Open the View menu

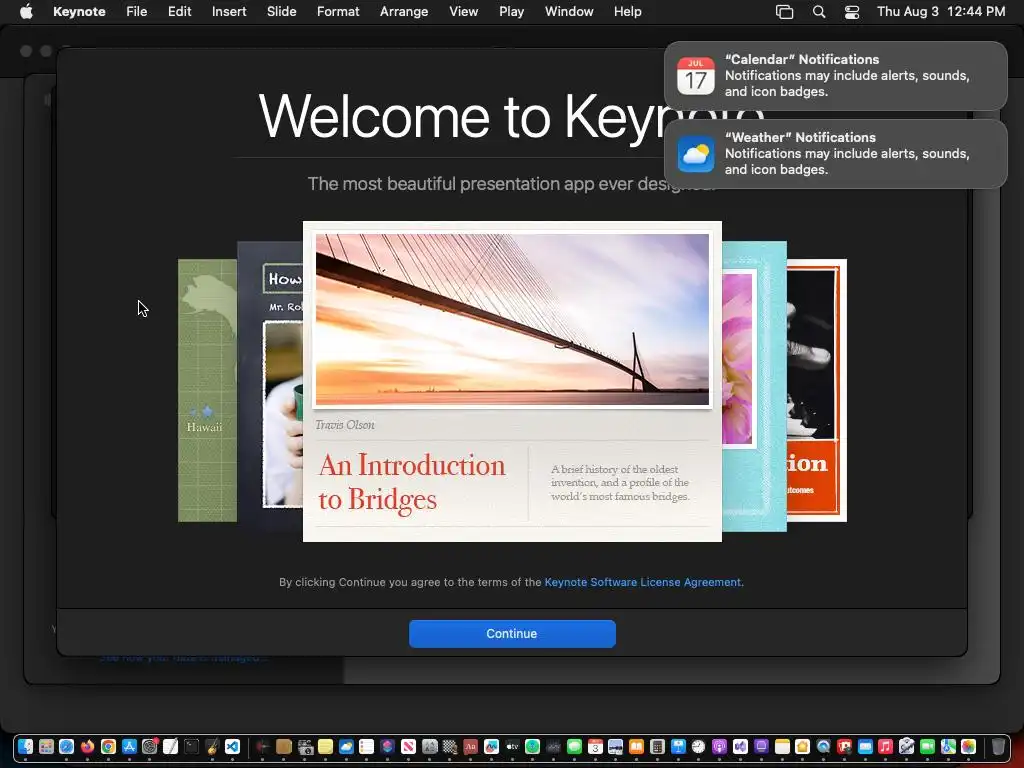[463, 11]
